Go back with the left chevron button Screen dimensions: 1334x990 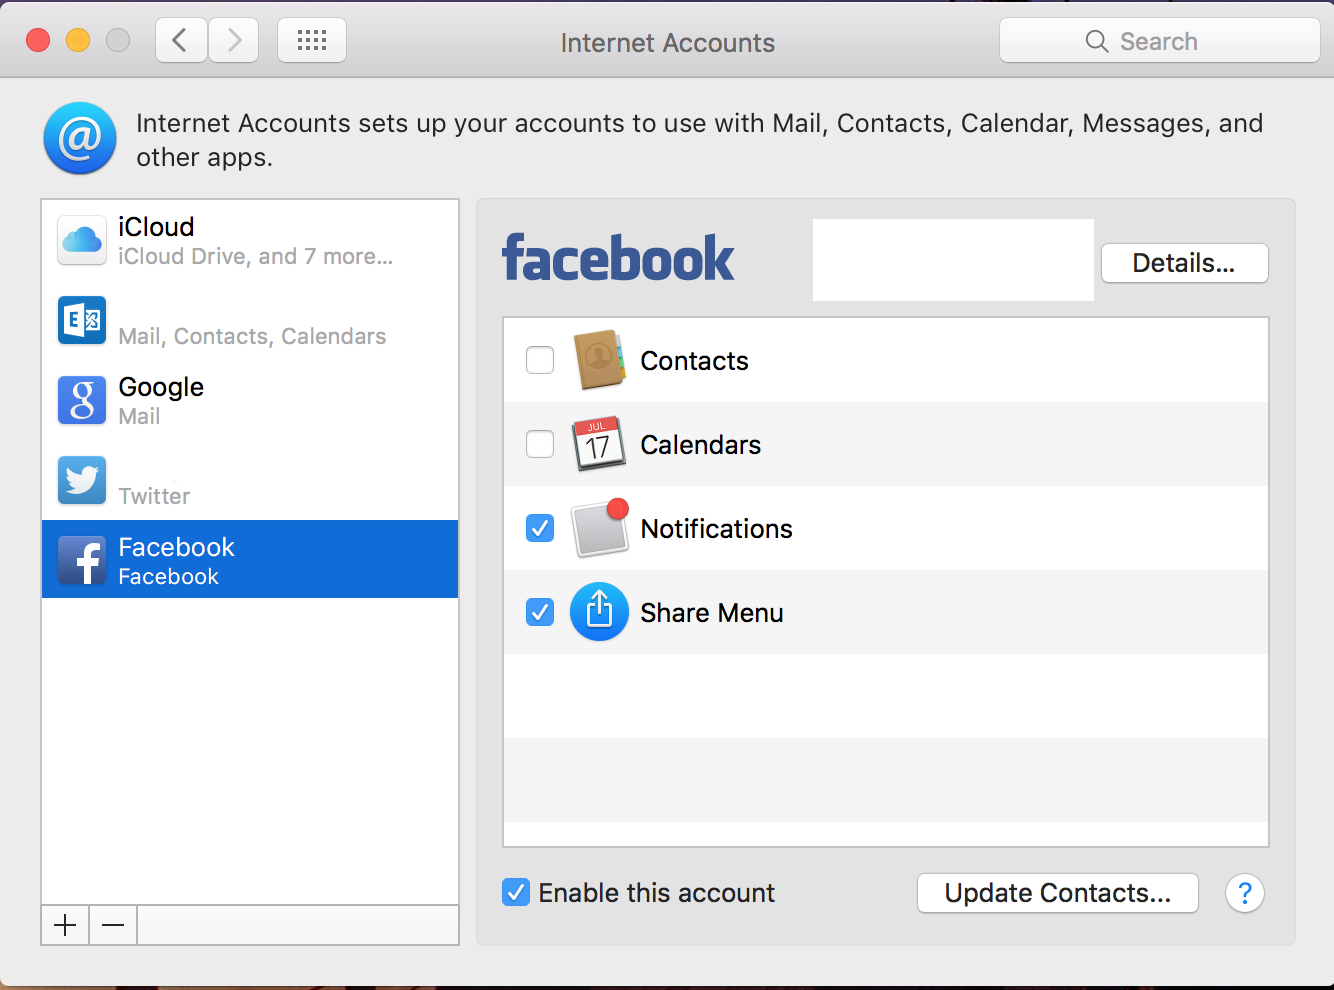181,41
